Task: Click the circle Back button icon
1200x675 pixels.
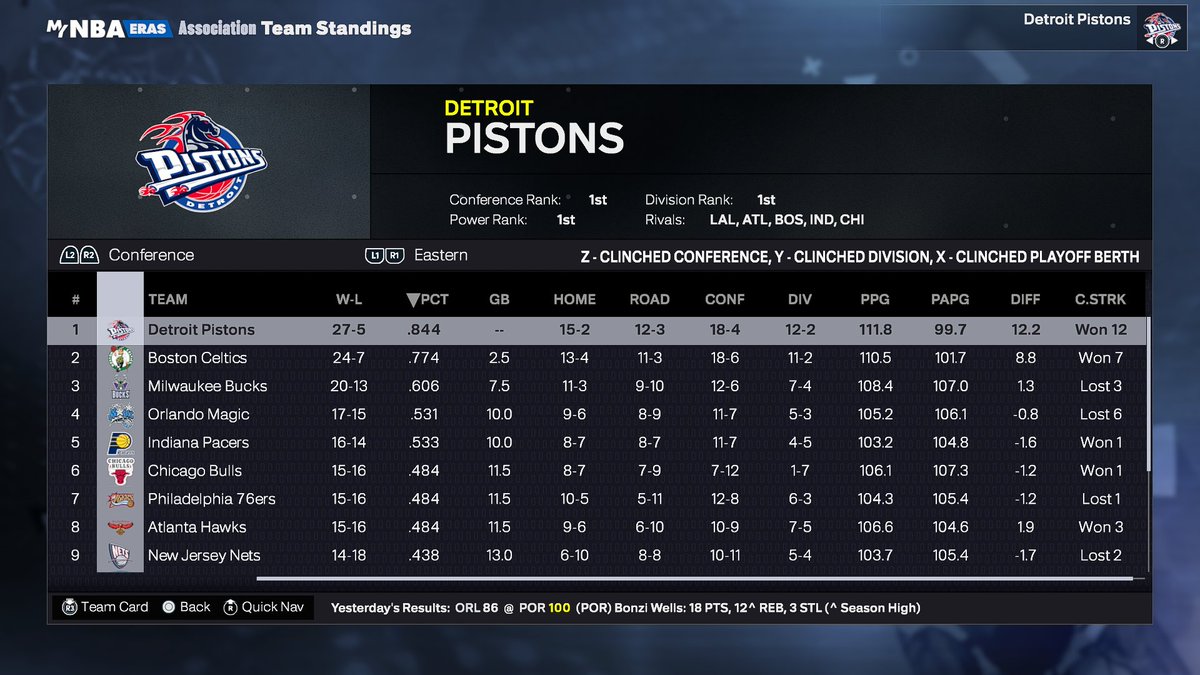Action: [168, 607]
